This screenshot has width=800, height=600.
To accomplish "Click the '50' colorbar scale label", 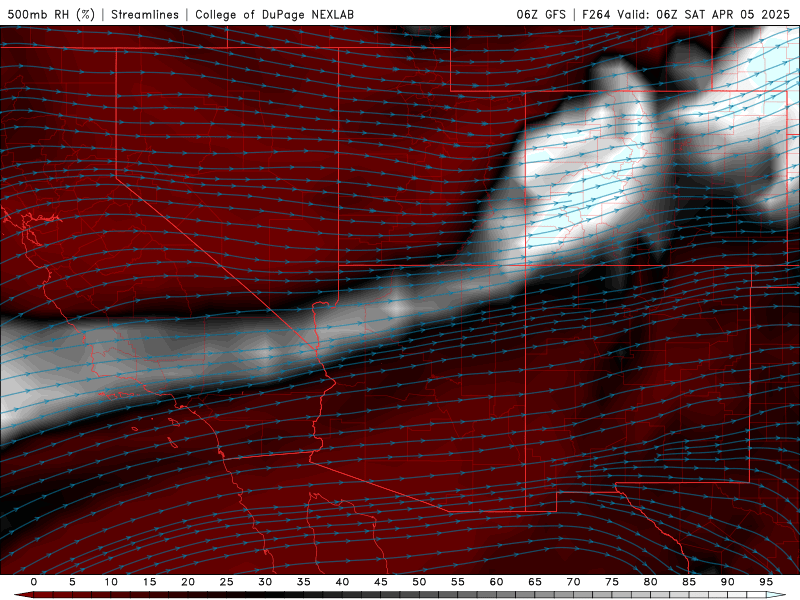I will pos(419,582).
